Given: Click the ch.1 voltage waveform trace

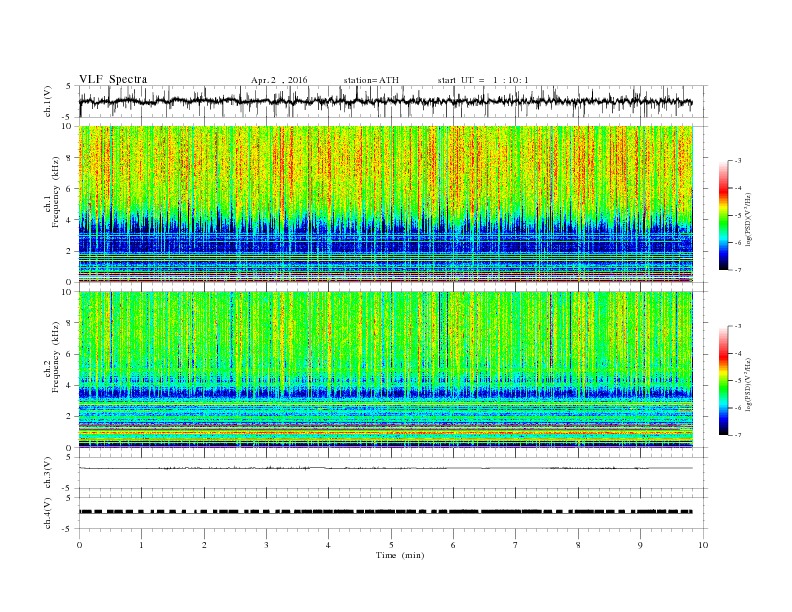Looking at the screenshot, I should [x=385, y=101].
